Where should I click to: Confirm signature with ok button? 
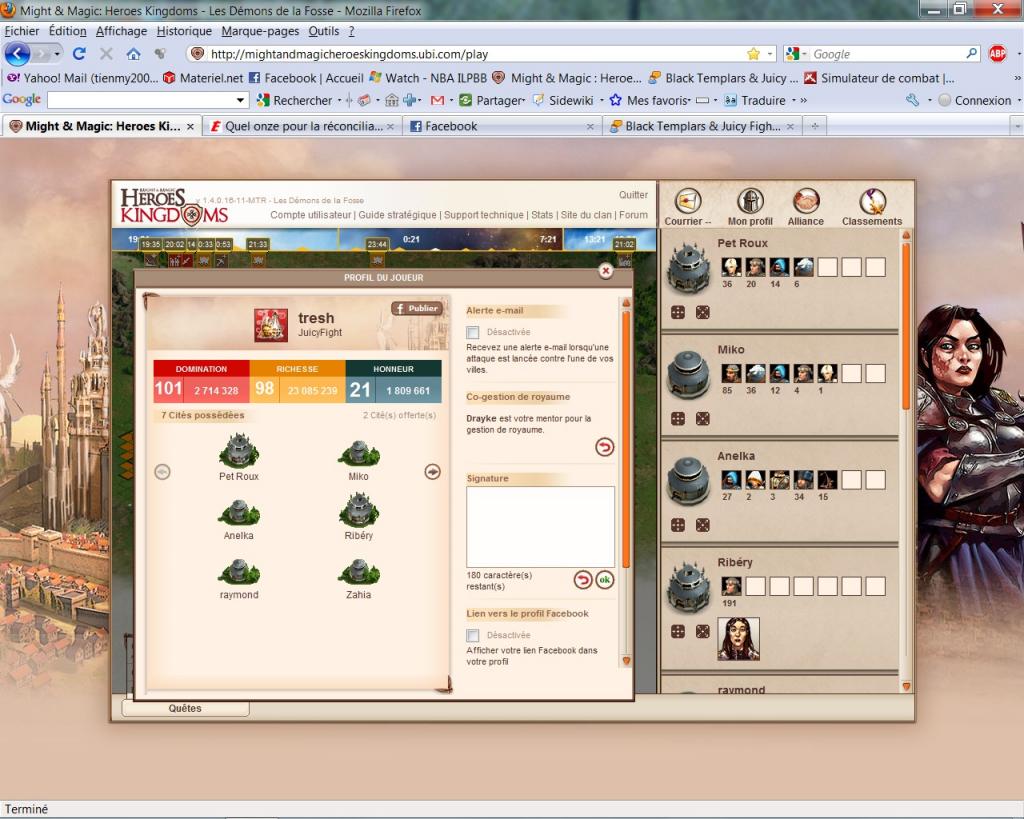(x=605, y=579)
